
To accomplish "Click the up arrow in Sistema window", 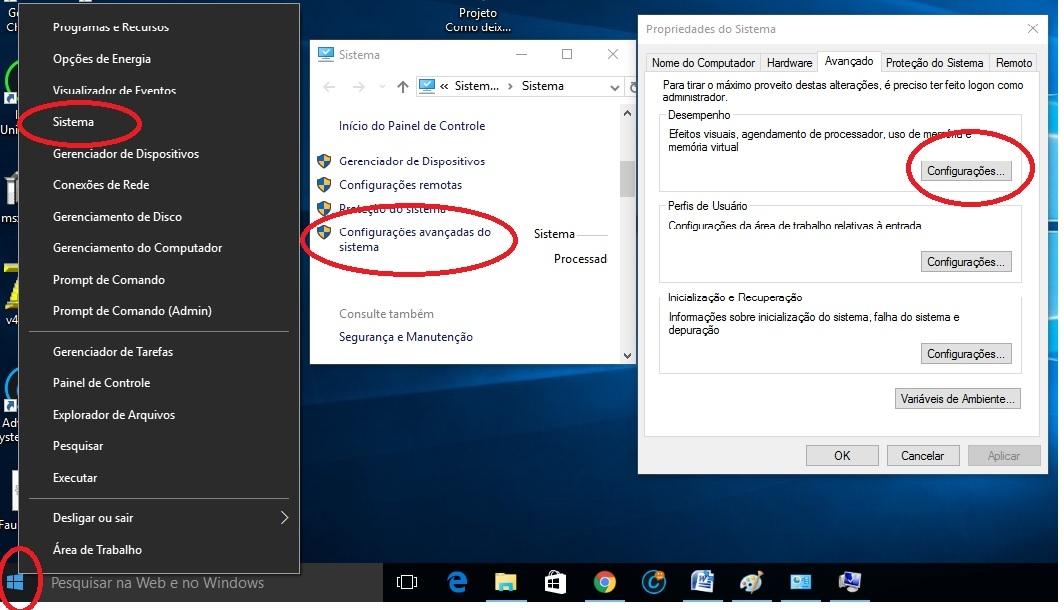I will 403,87.
